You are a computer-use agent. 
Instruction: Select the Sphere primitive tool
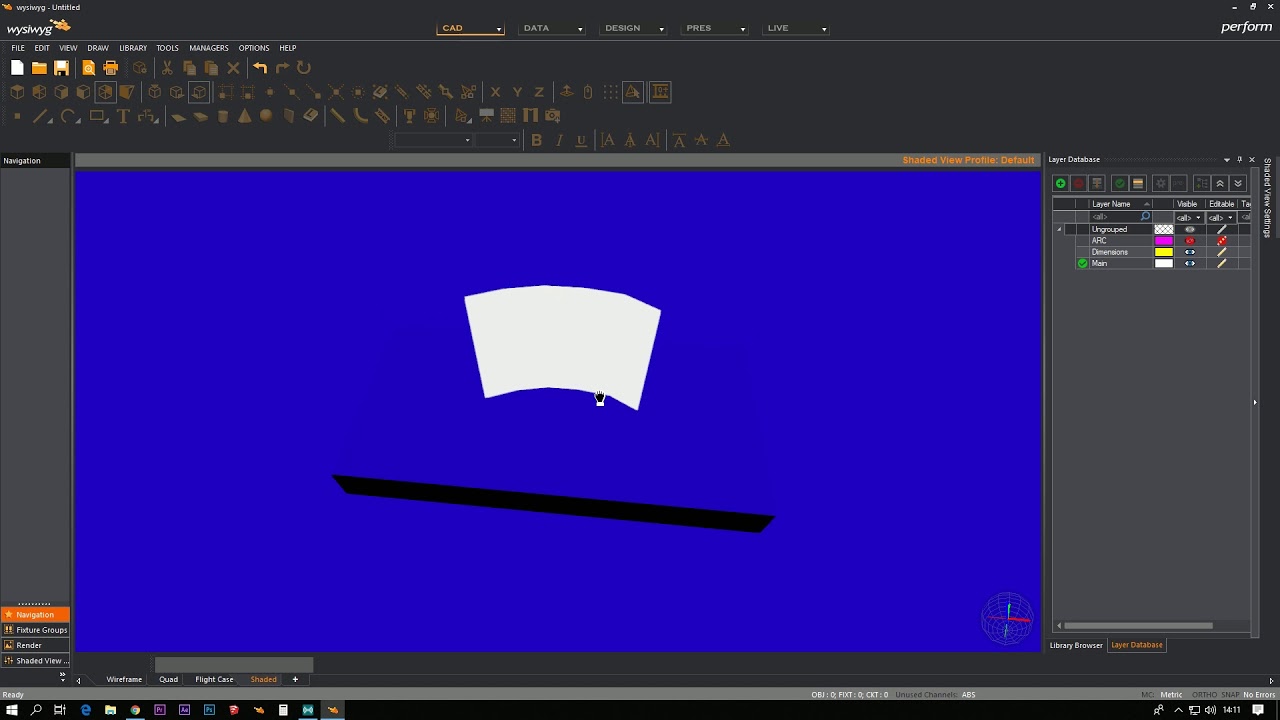tap(266, 116)
